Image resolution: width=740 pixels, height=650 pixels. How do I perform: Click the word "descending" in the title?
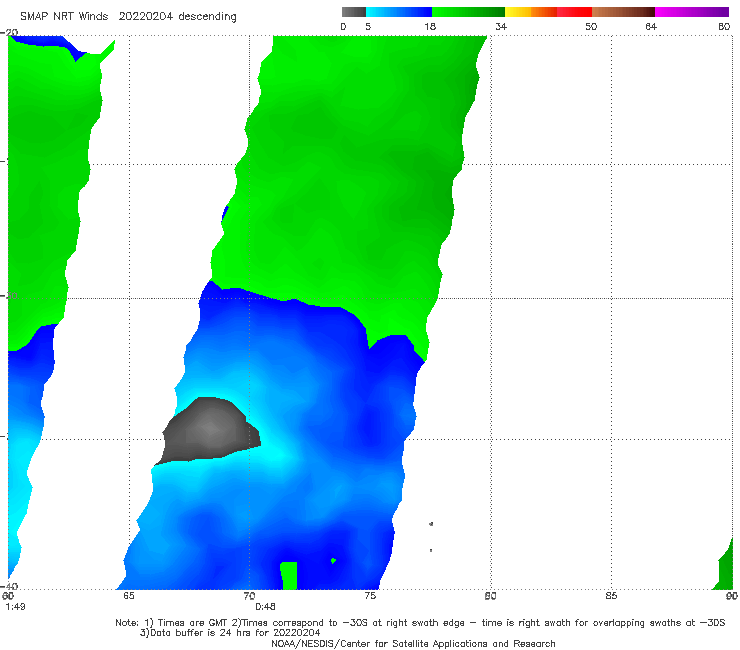click(208, 17)
